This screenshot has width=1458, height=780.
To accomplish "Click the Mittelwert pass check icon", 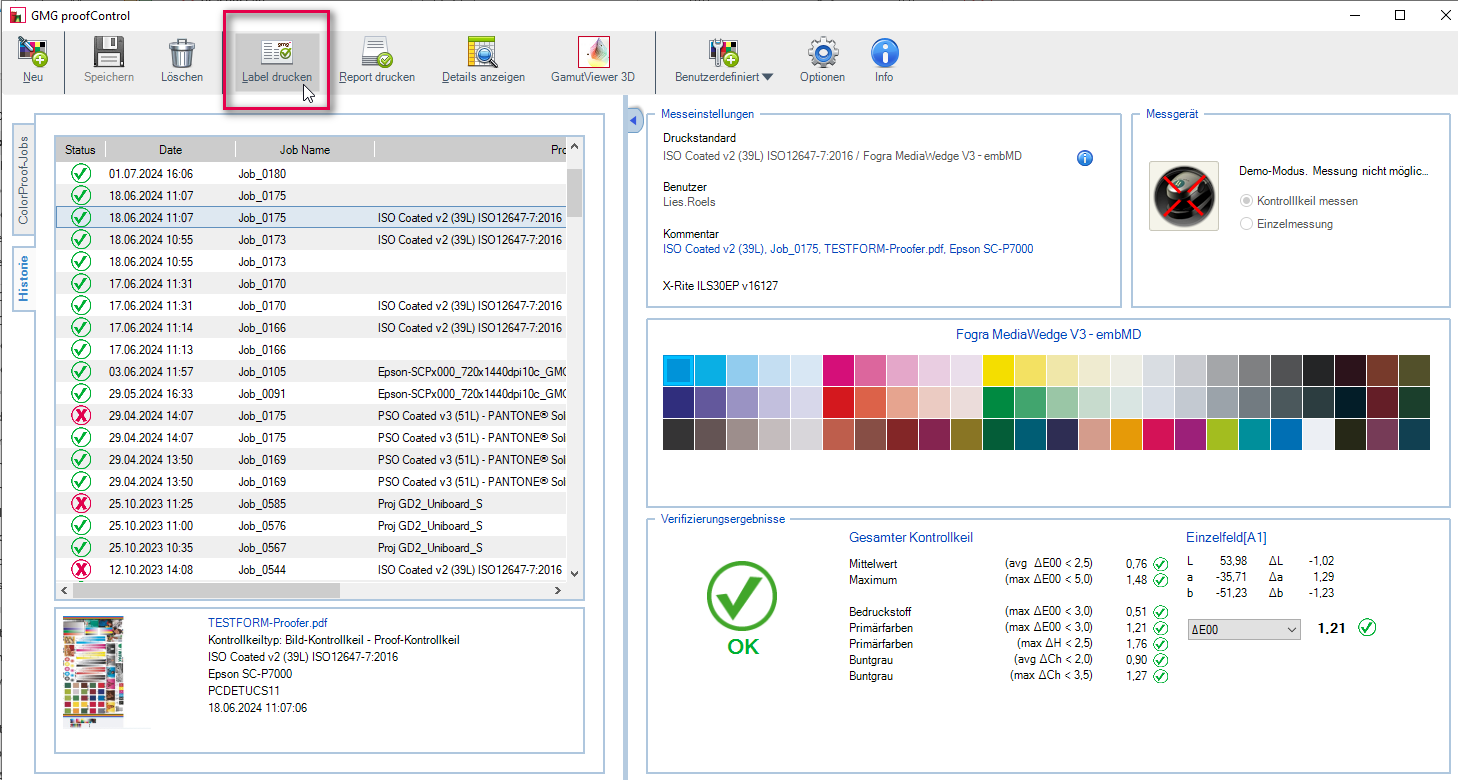I will click(x=1160, y=564).
